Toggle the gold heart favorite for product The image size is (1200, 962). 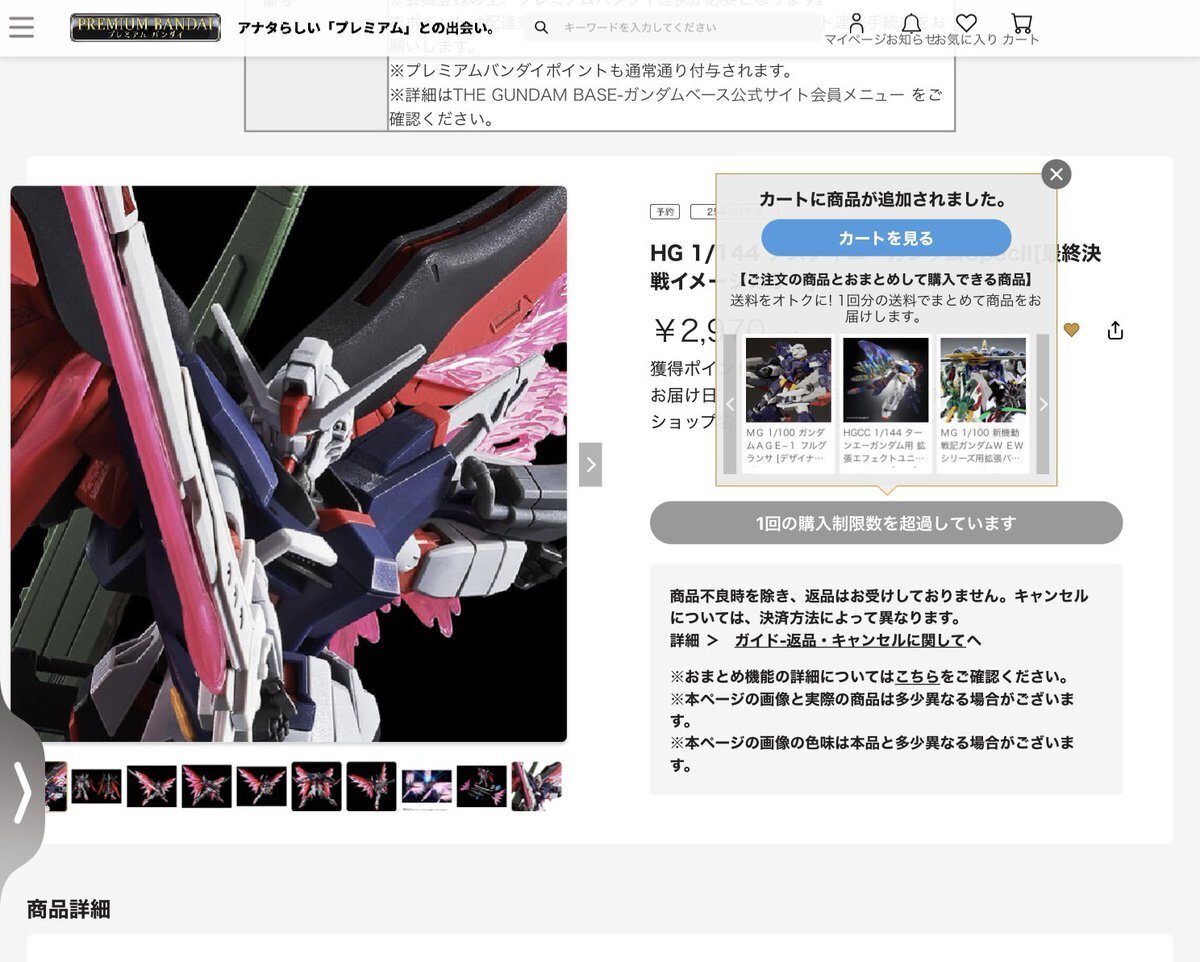click(x=1071, y=330)
